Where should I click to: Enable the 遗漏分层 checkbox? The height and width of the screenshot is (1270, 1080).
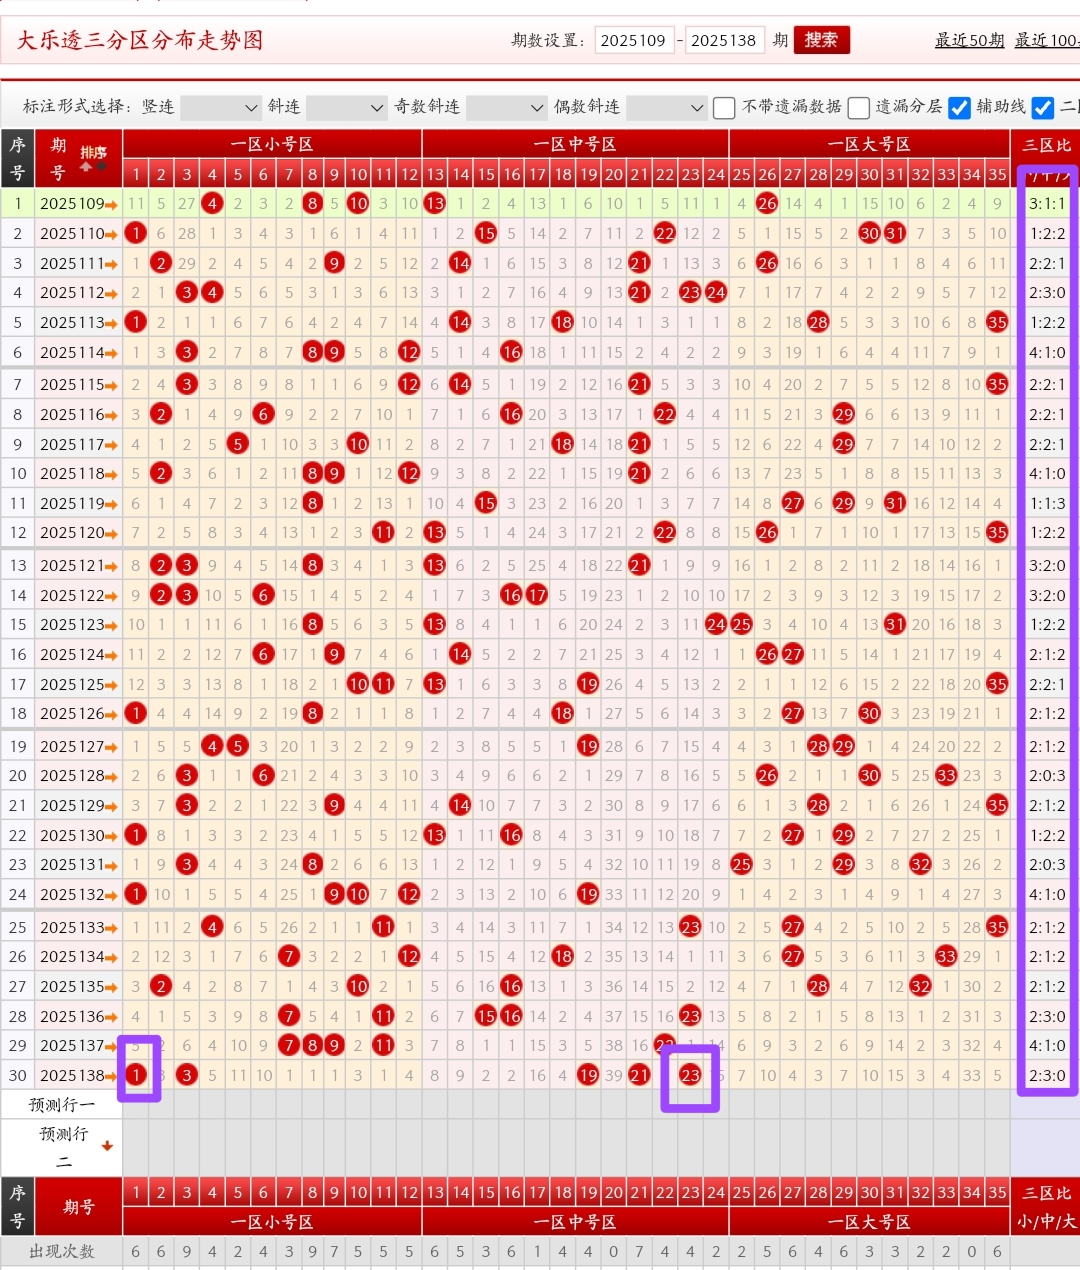click(858, 108)
